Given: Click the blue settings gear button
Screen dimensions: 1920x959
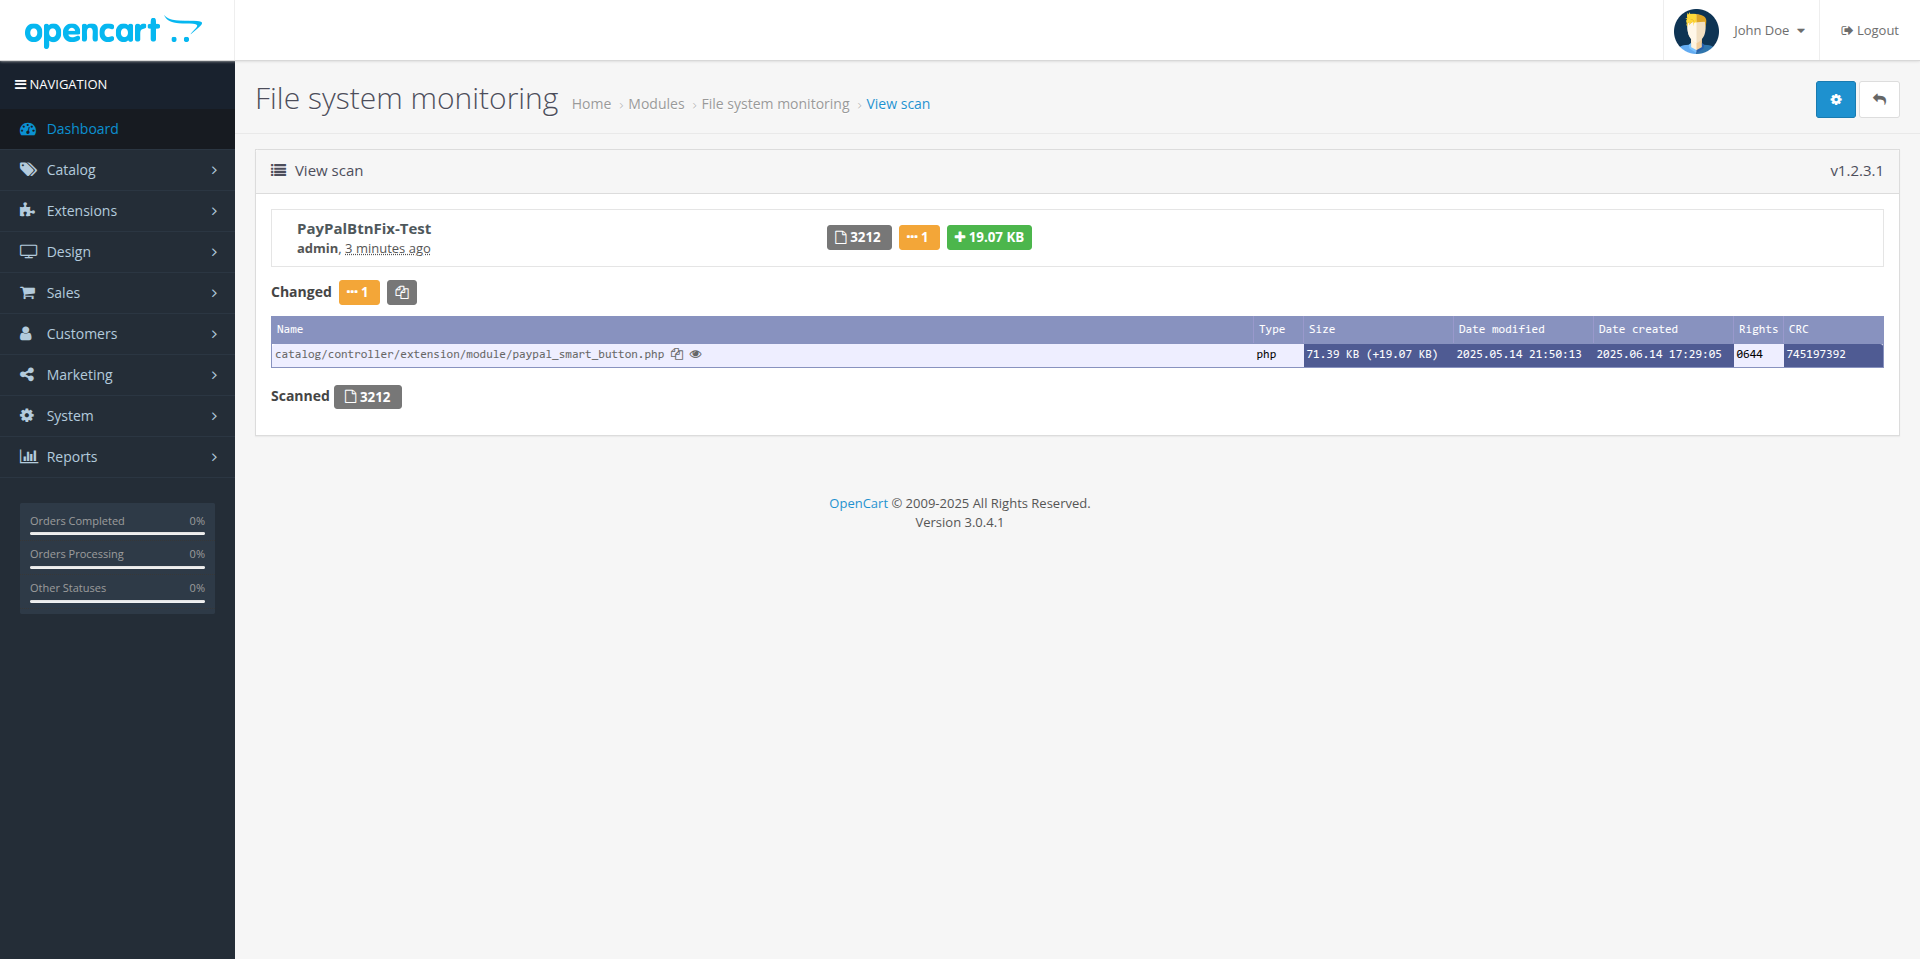Looking at the screenshot, I should tap(1835, 100).
